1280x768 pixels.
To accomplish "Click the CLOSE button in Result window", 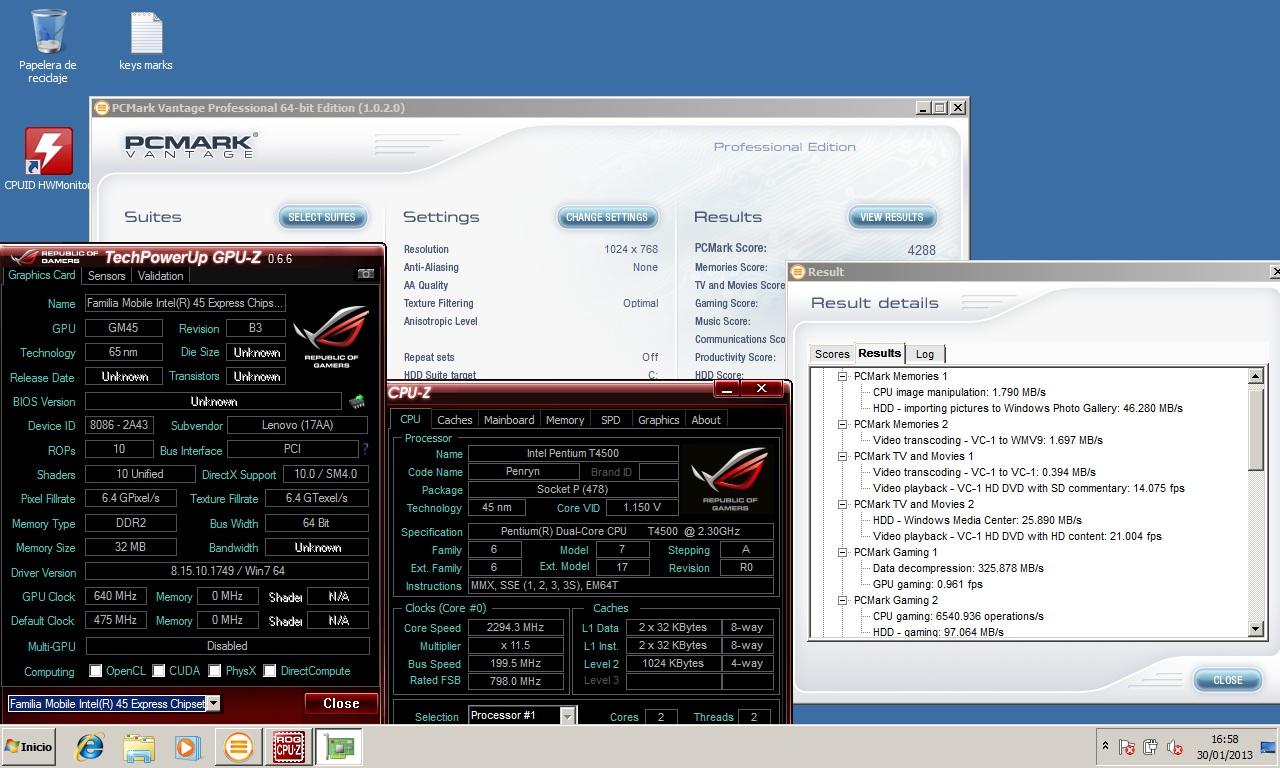I will tap(1228, 680).
